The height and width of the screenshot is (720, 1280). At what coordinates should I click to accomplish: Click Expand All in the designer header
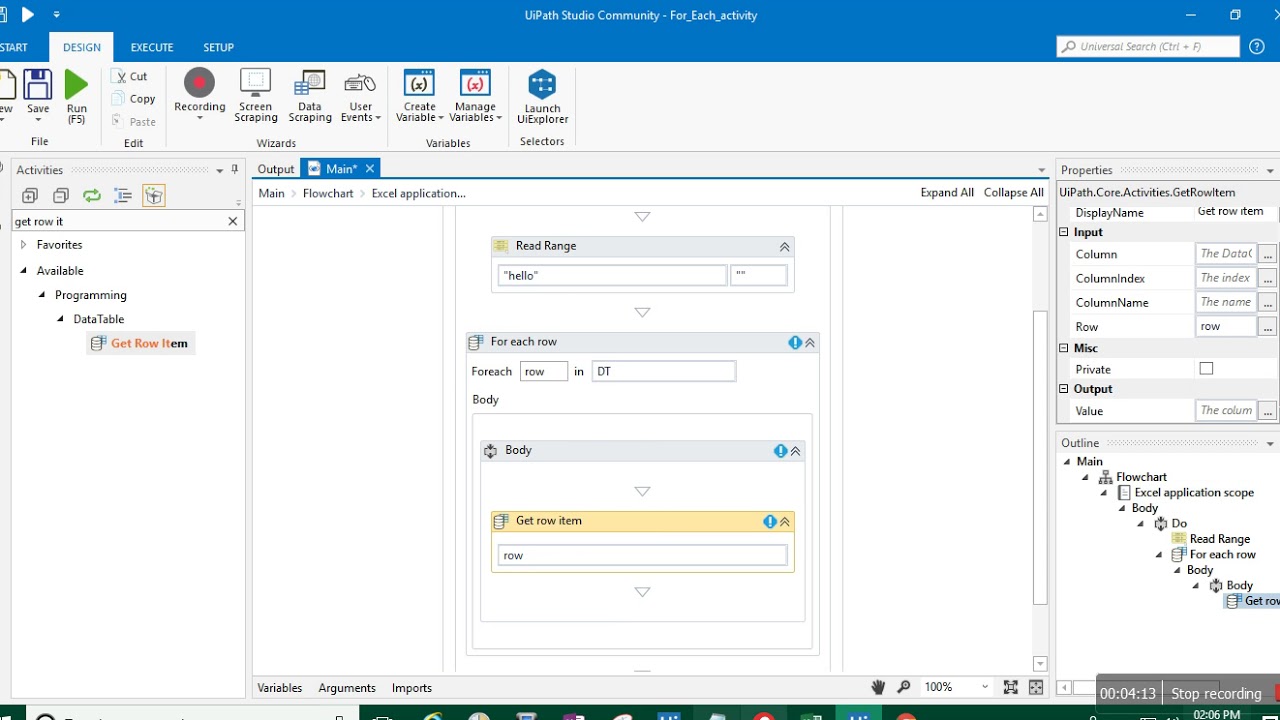947,193
